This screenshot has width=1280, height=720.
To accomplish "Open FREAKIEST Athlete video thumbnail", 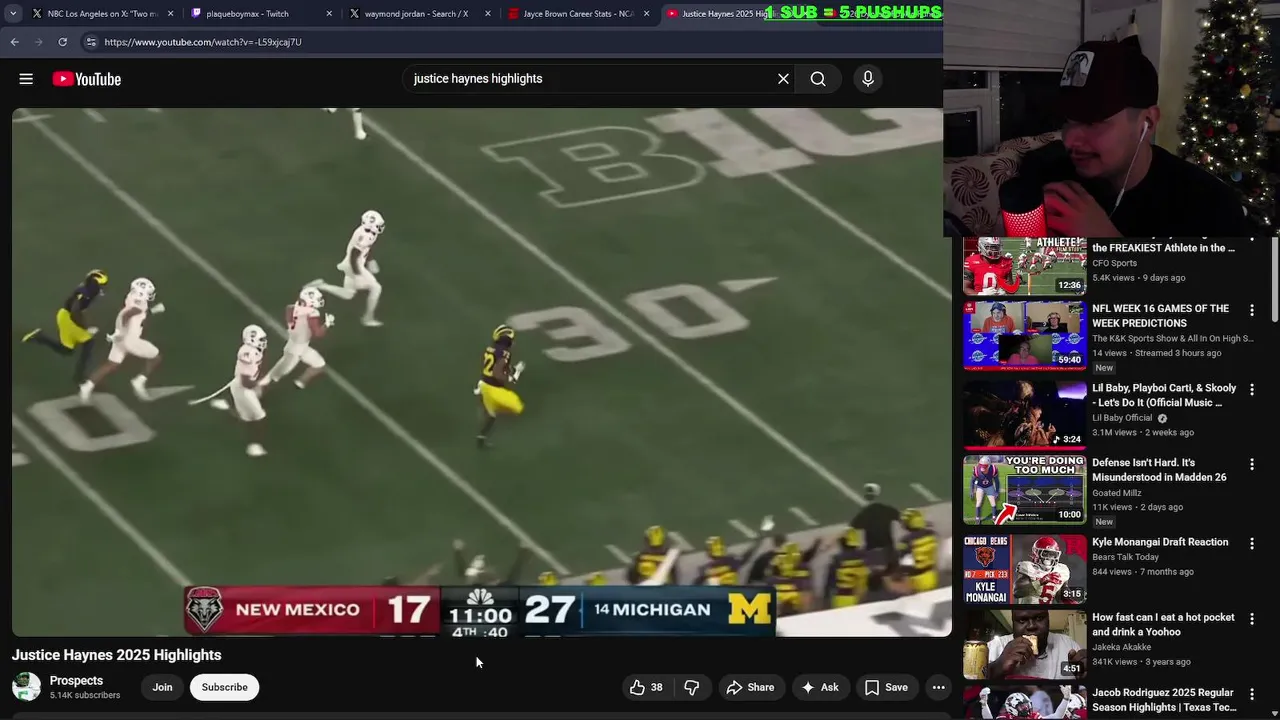I will 1024,266.
